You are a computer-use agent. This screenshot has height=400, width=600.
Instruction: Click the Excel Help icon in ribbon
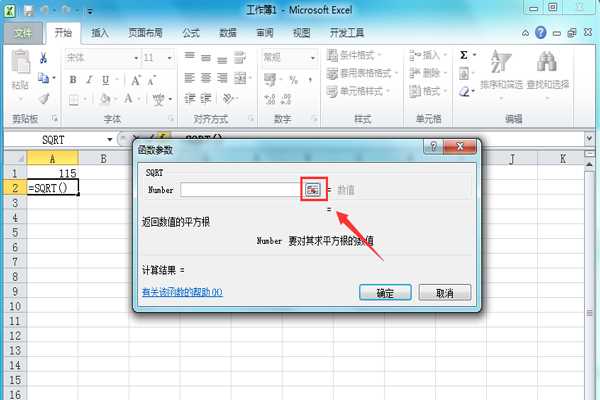click(x=540, y=33)
